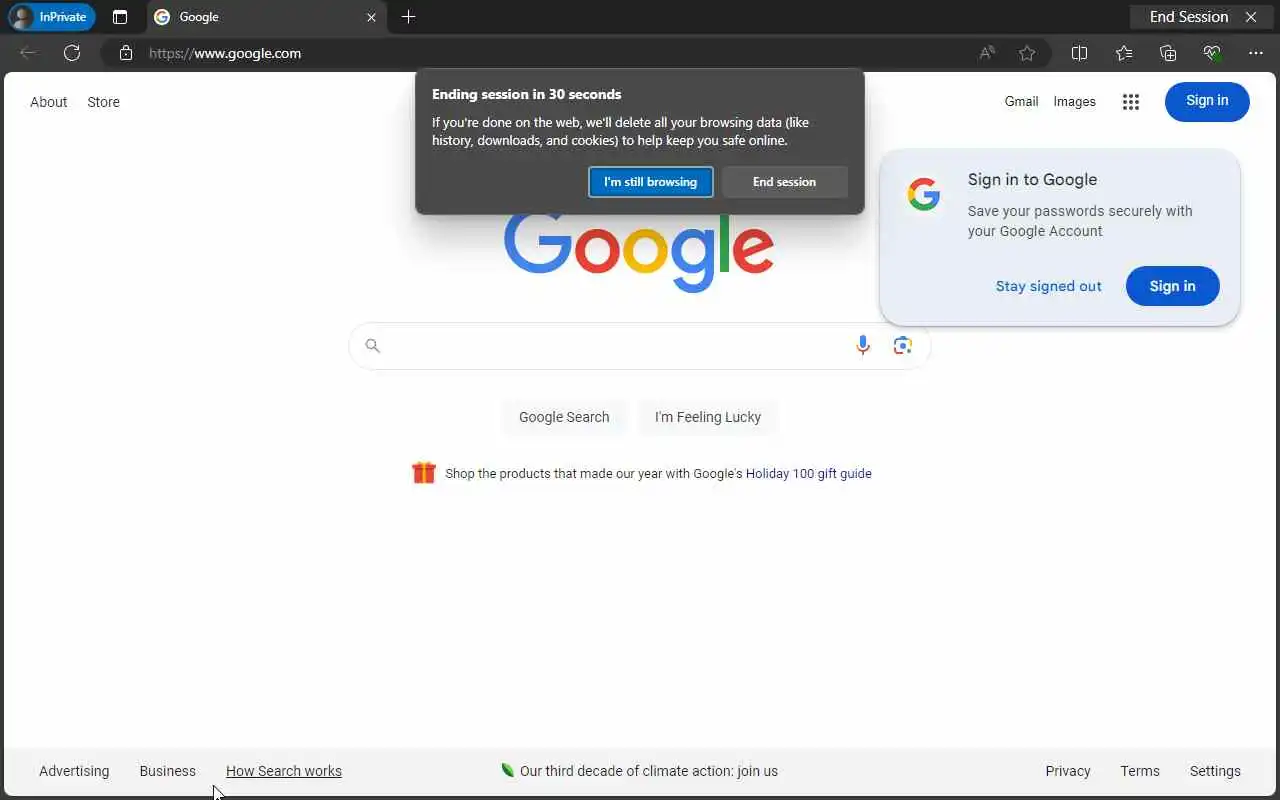Open the Favorites list icon
Viewport: 1280px width, 800px height.
[1124, 53]
